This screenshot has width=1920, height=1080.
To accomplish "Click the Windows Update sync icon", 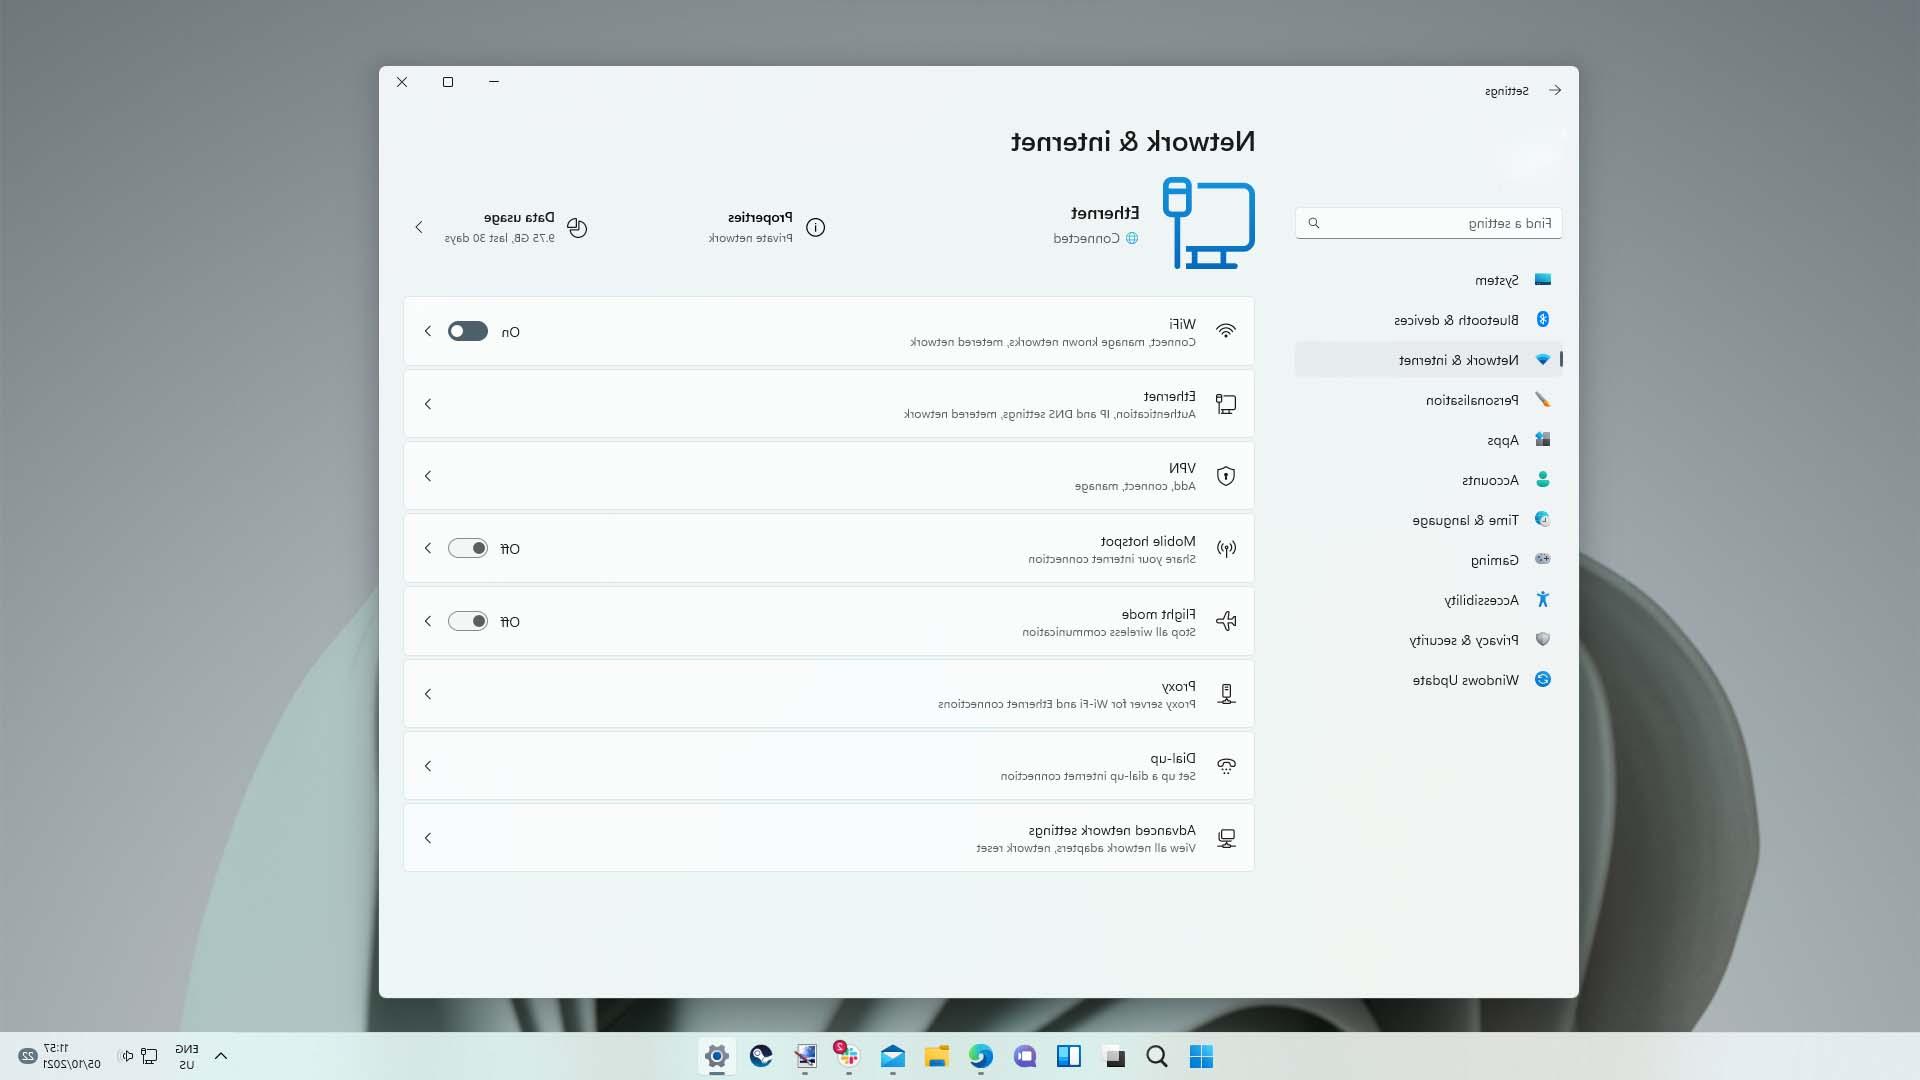I will pos(1543,679).
